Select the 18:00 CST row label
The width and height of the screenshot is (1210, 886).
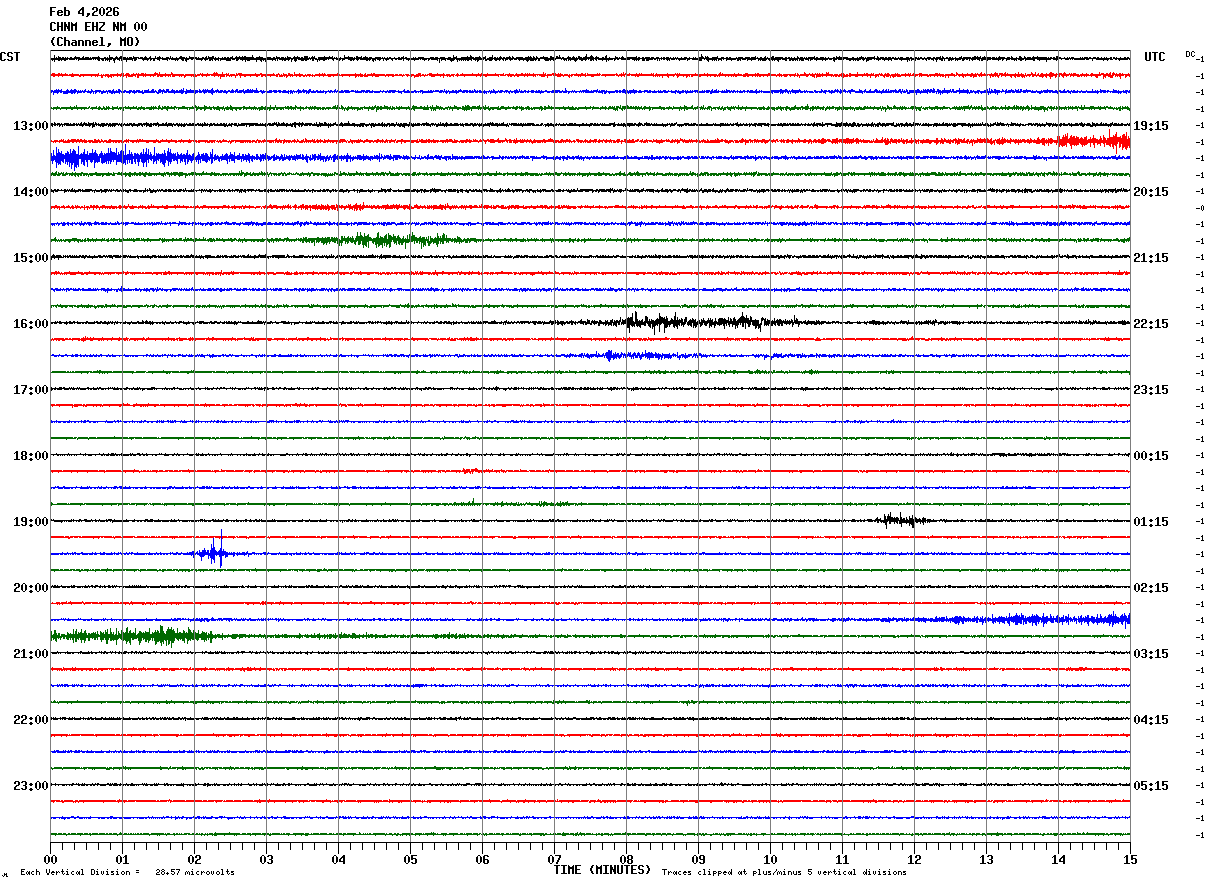click(31, 456)
